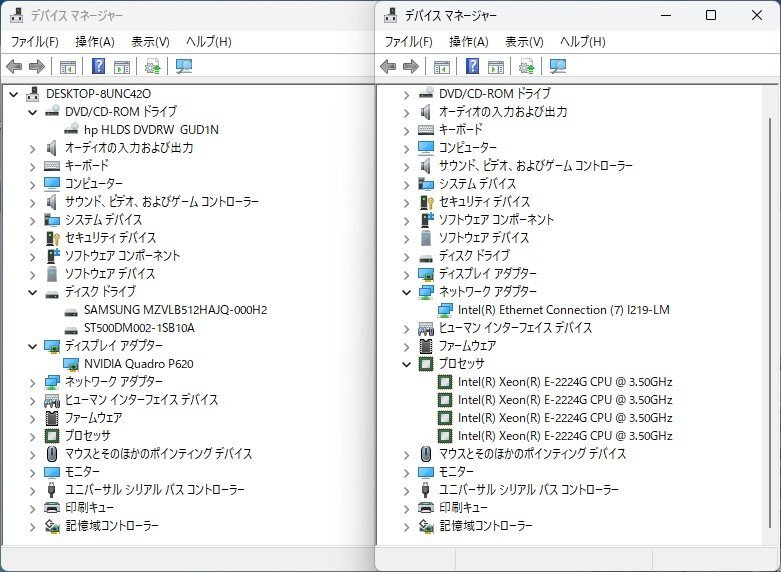Viewport: 781px width, 572px height.
Task: Expand モニター in right window
Action: pos(406,472)
